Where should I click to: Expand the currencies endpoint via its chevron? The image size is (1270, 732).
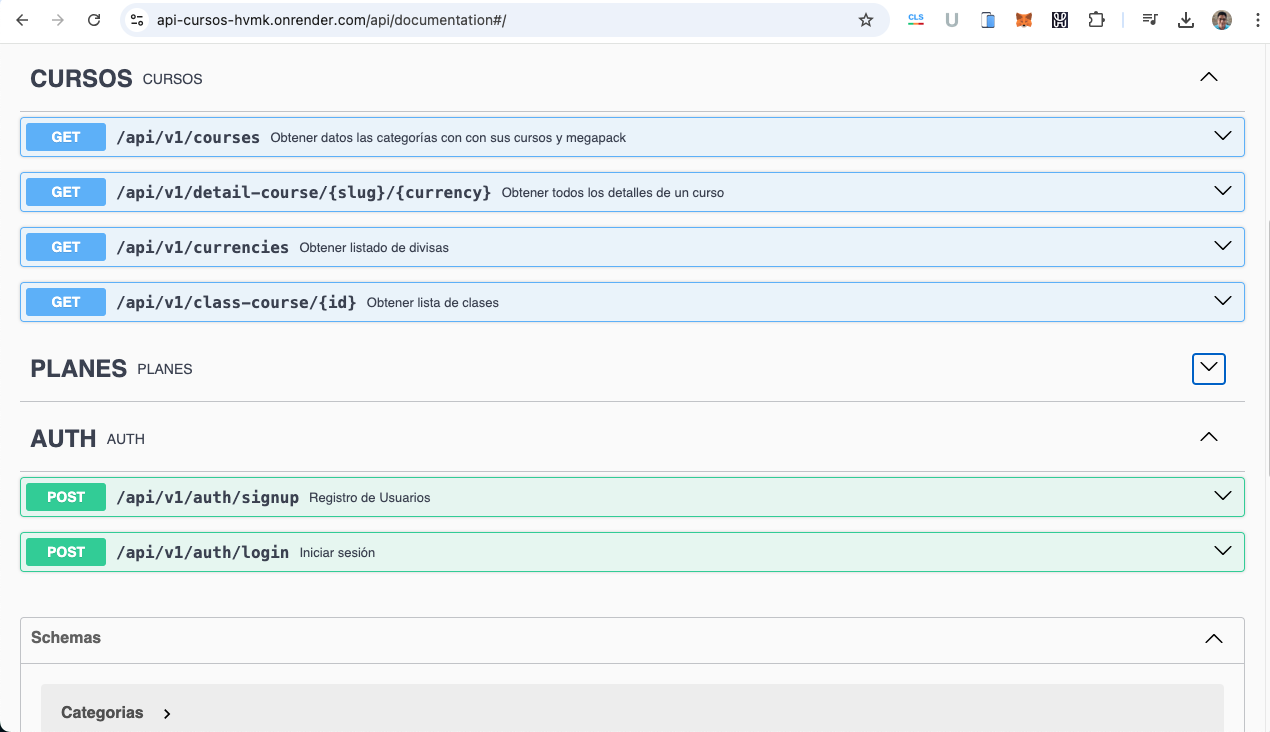1222,246
